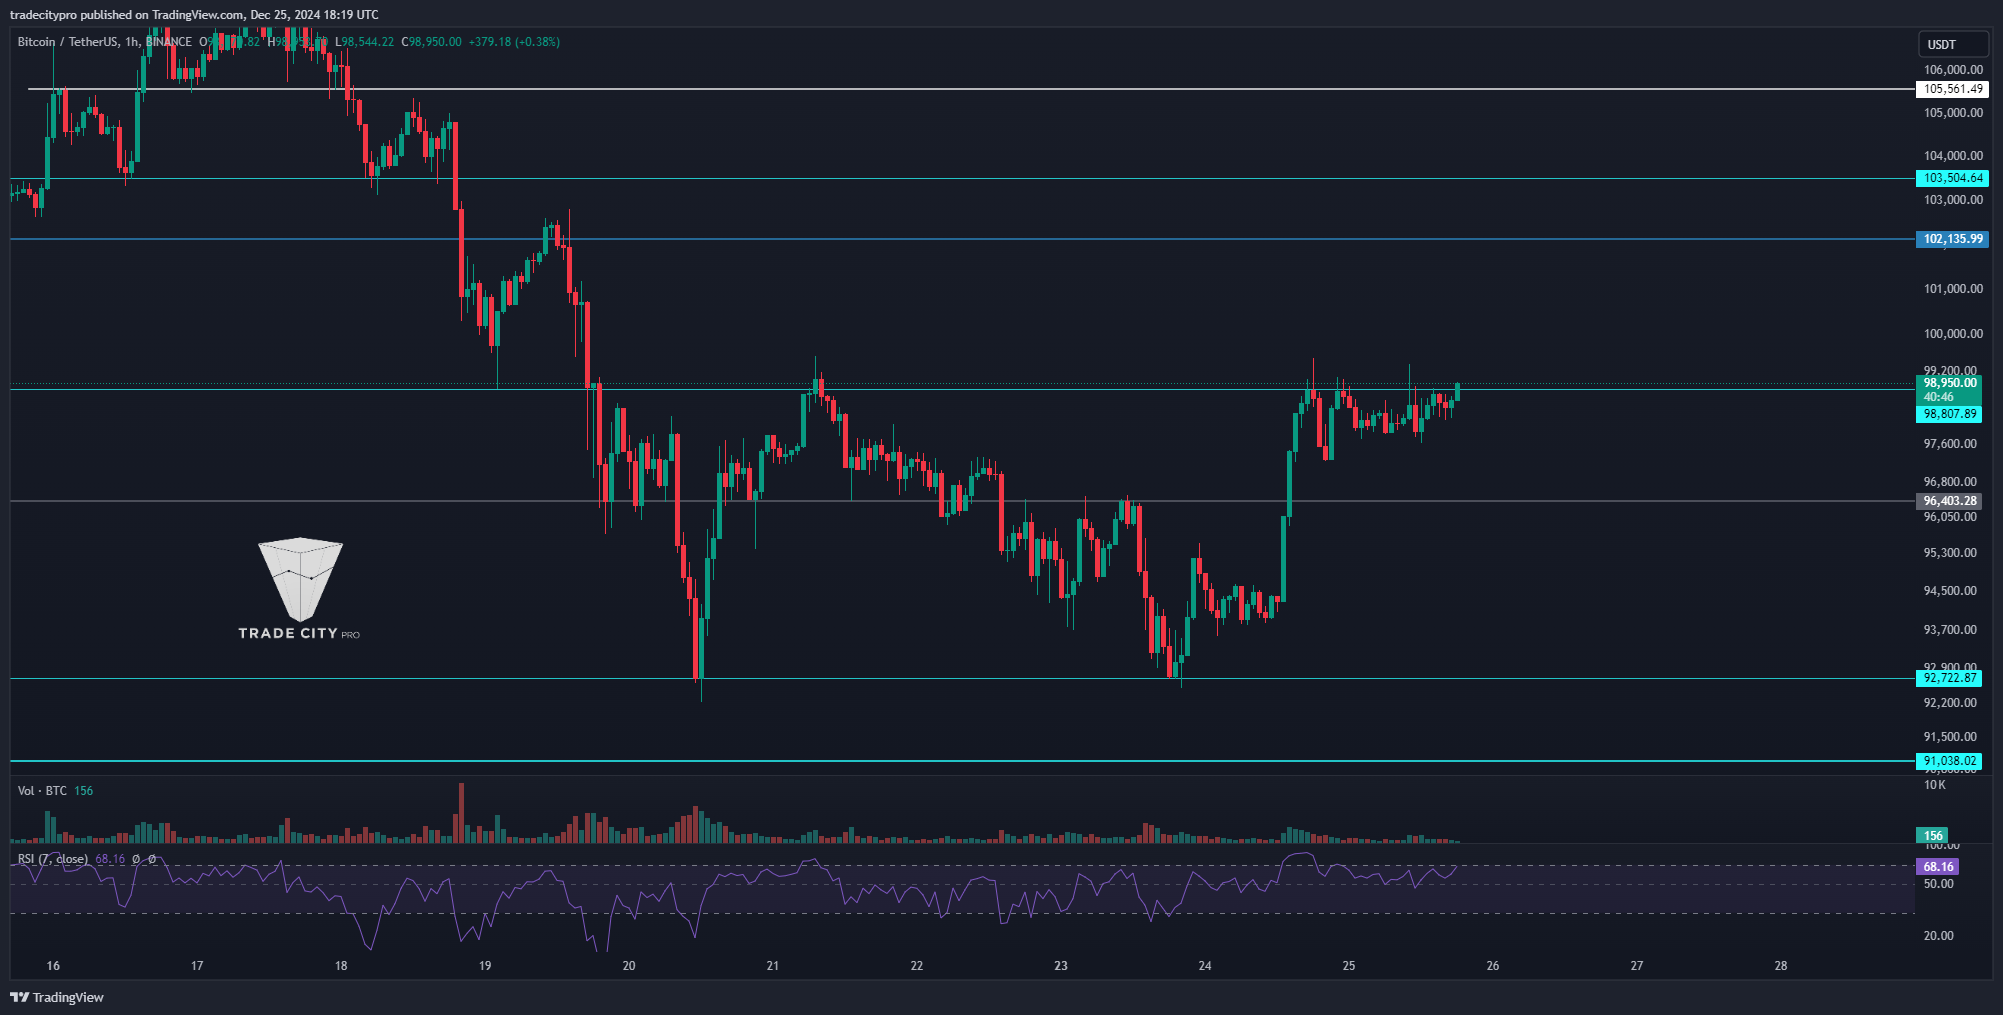Click the 91,038.02 bottom level label
Screen dimensions: 2003x1015
click(x=1950, y=761)
